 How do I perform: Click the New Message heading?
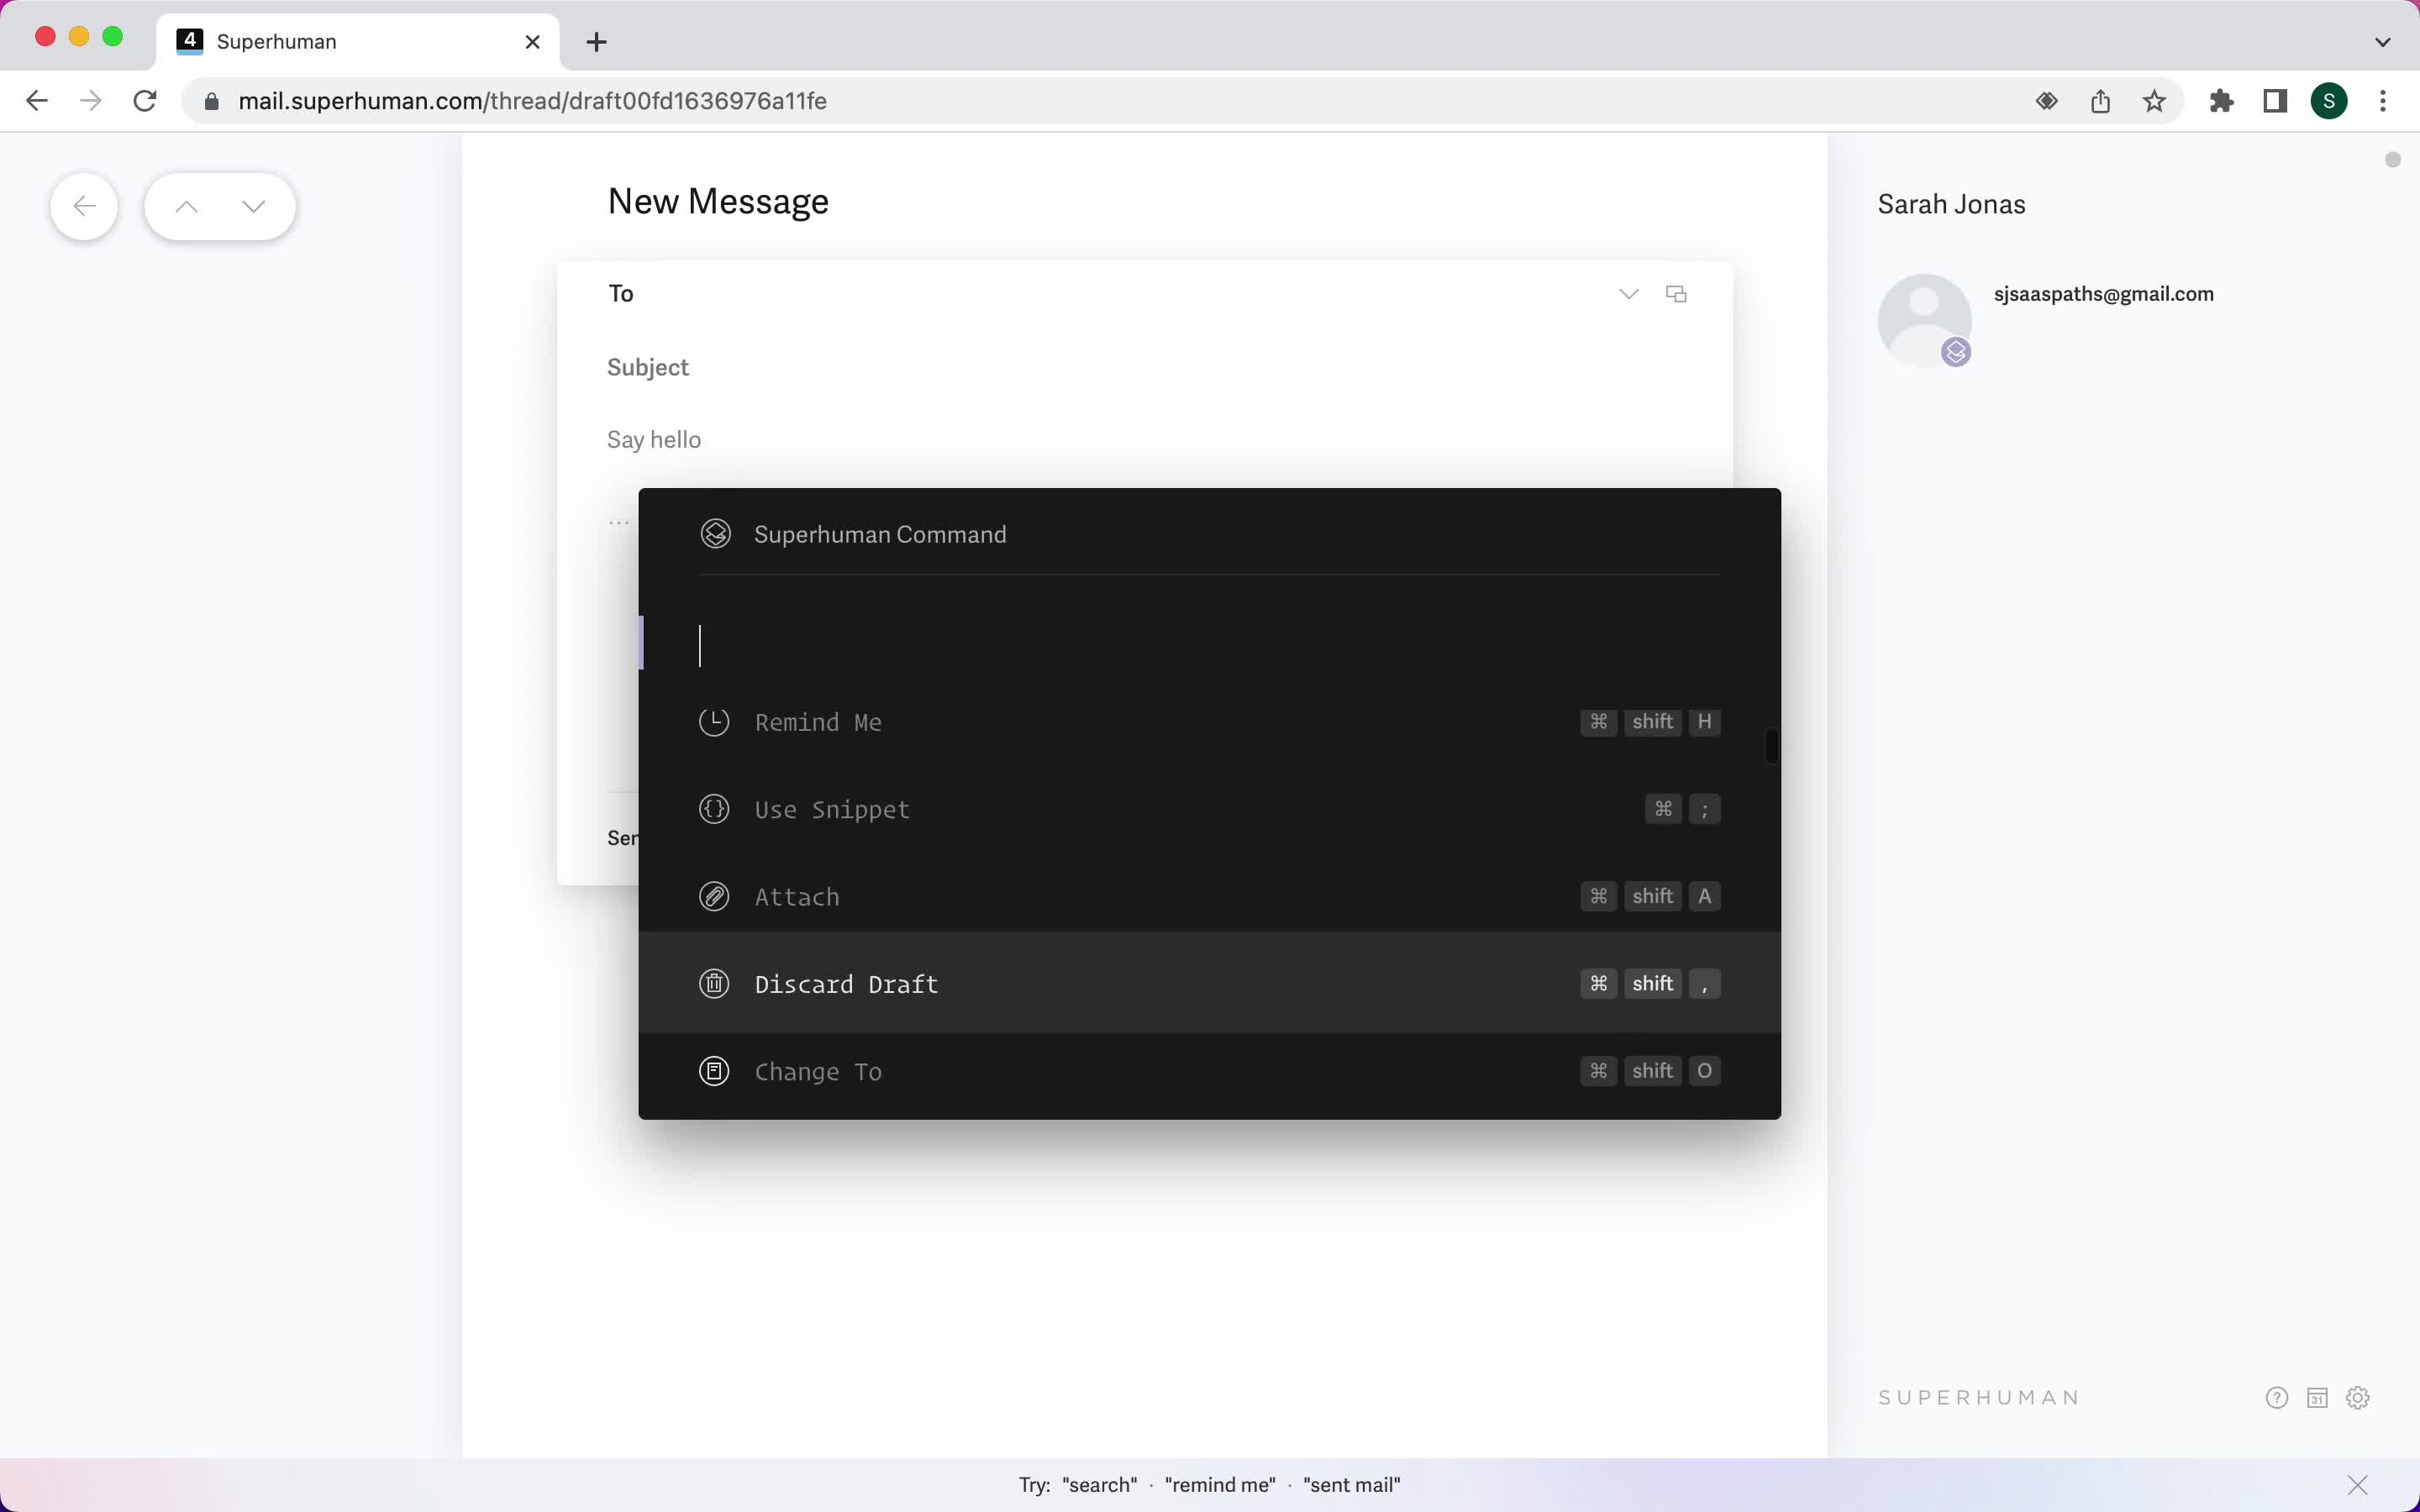coord(718,201)
